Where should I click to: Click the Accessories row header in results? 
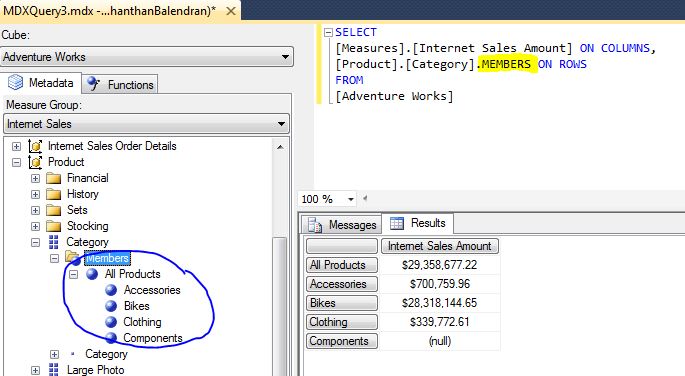342,284
